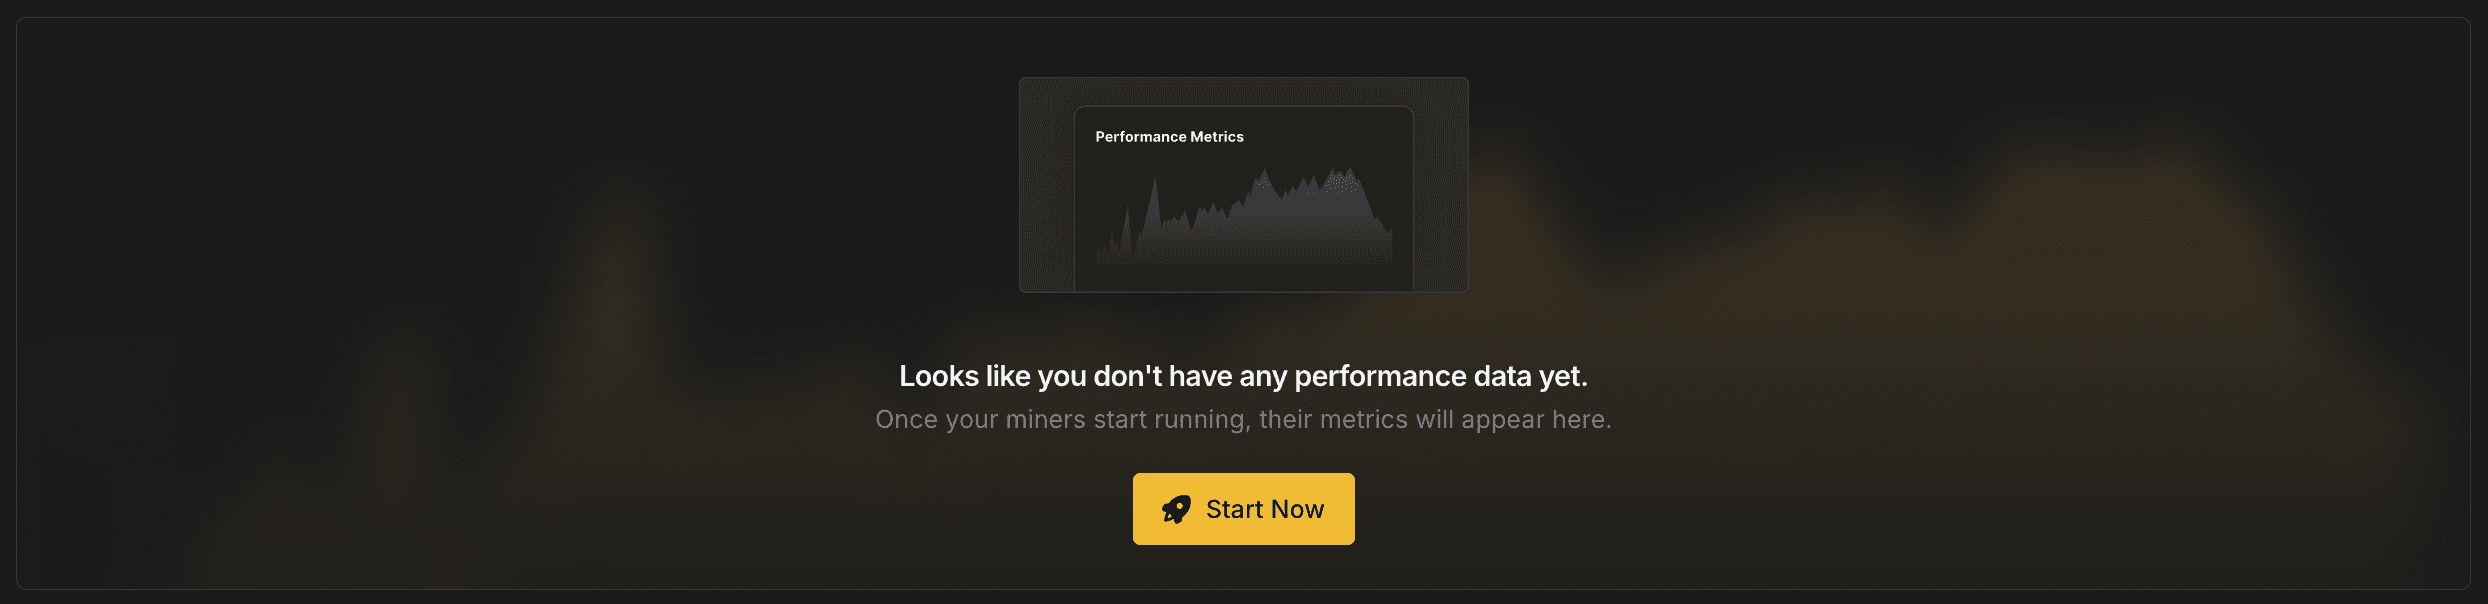Select the "Looks like you don't have any performance data yet" heading

(1243, 376)
